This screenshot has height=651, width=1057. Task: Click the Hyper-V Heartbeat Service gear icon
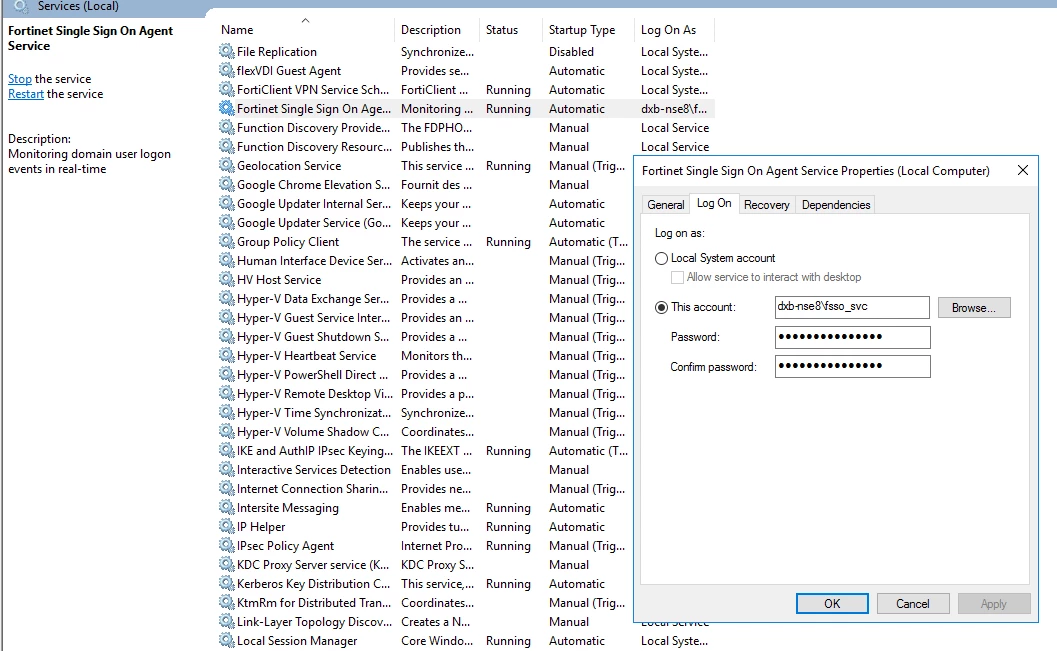pos(226,355)
